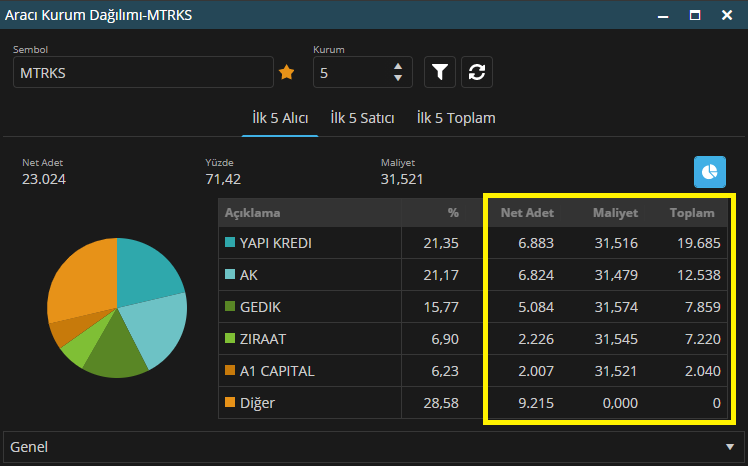Click Diğer orange color swatch
748x466 pixels.
[x=230, y=402]
